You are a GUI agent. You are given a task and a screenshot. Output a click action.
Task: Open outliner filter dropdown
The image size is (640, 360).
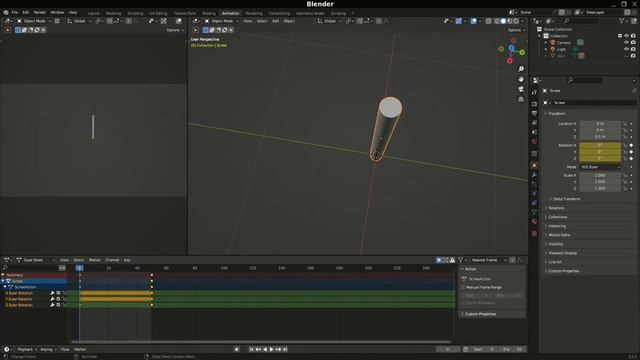click(x=624, y=21)
